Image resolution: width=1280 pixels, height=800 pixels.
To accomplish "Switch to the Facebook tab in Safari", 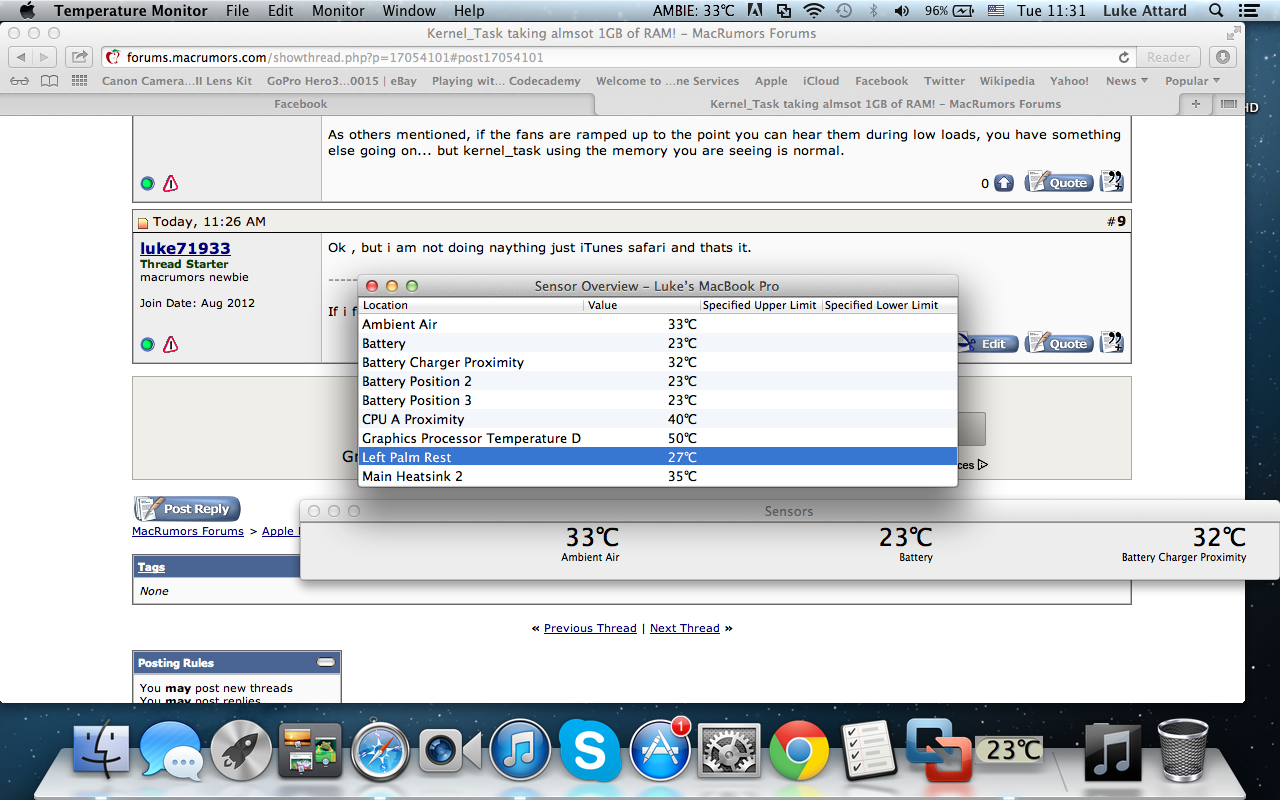I will [x=300, y=104].
